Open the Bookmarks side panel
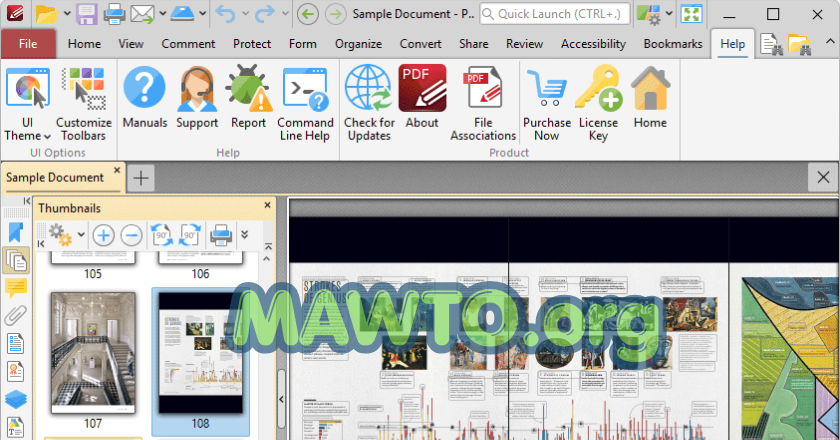The image size is (840, 440). [16, 233]
